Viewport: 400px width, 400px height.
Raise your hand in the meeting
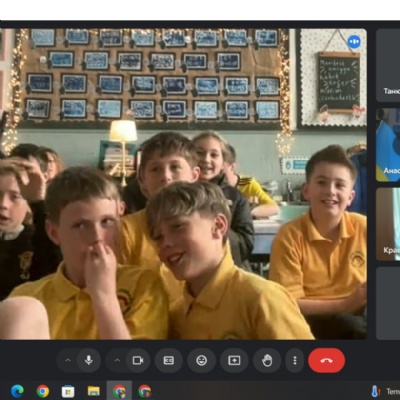267,360
